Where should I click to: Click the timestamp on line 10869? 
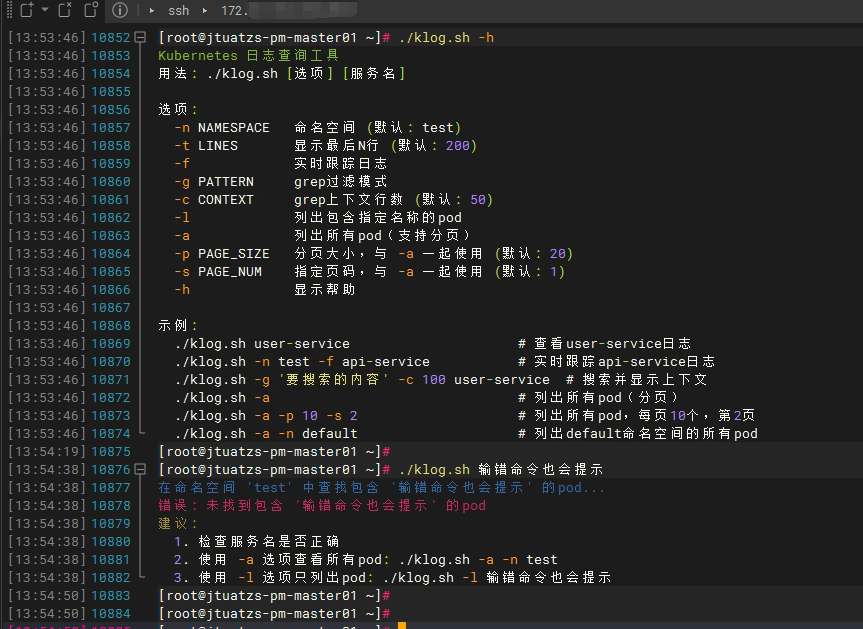click(x=47, y=344)
